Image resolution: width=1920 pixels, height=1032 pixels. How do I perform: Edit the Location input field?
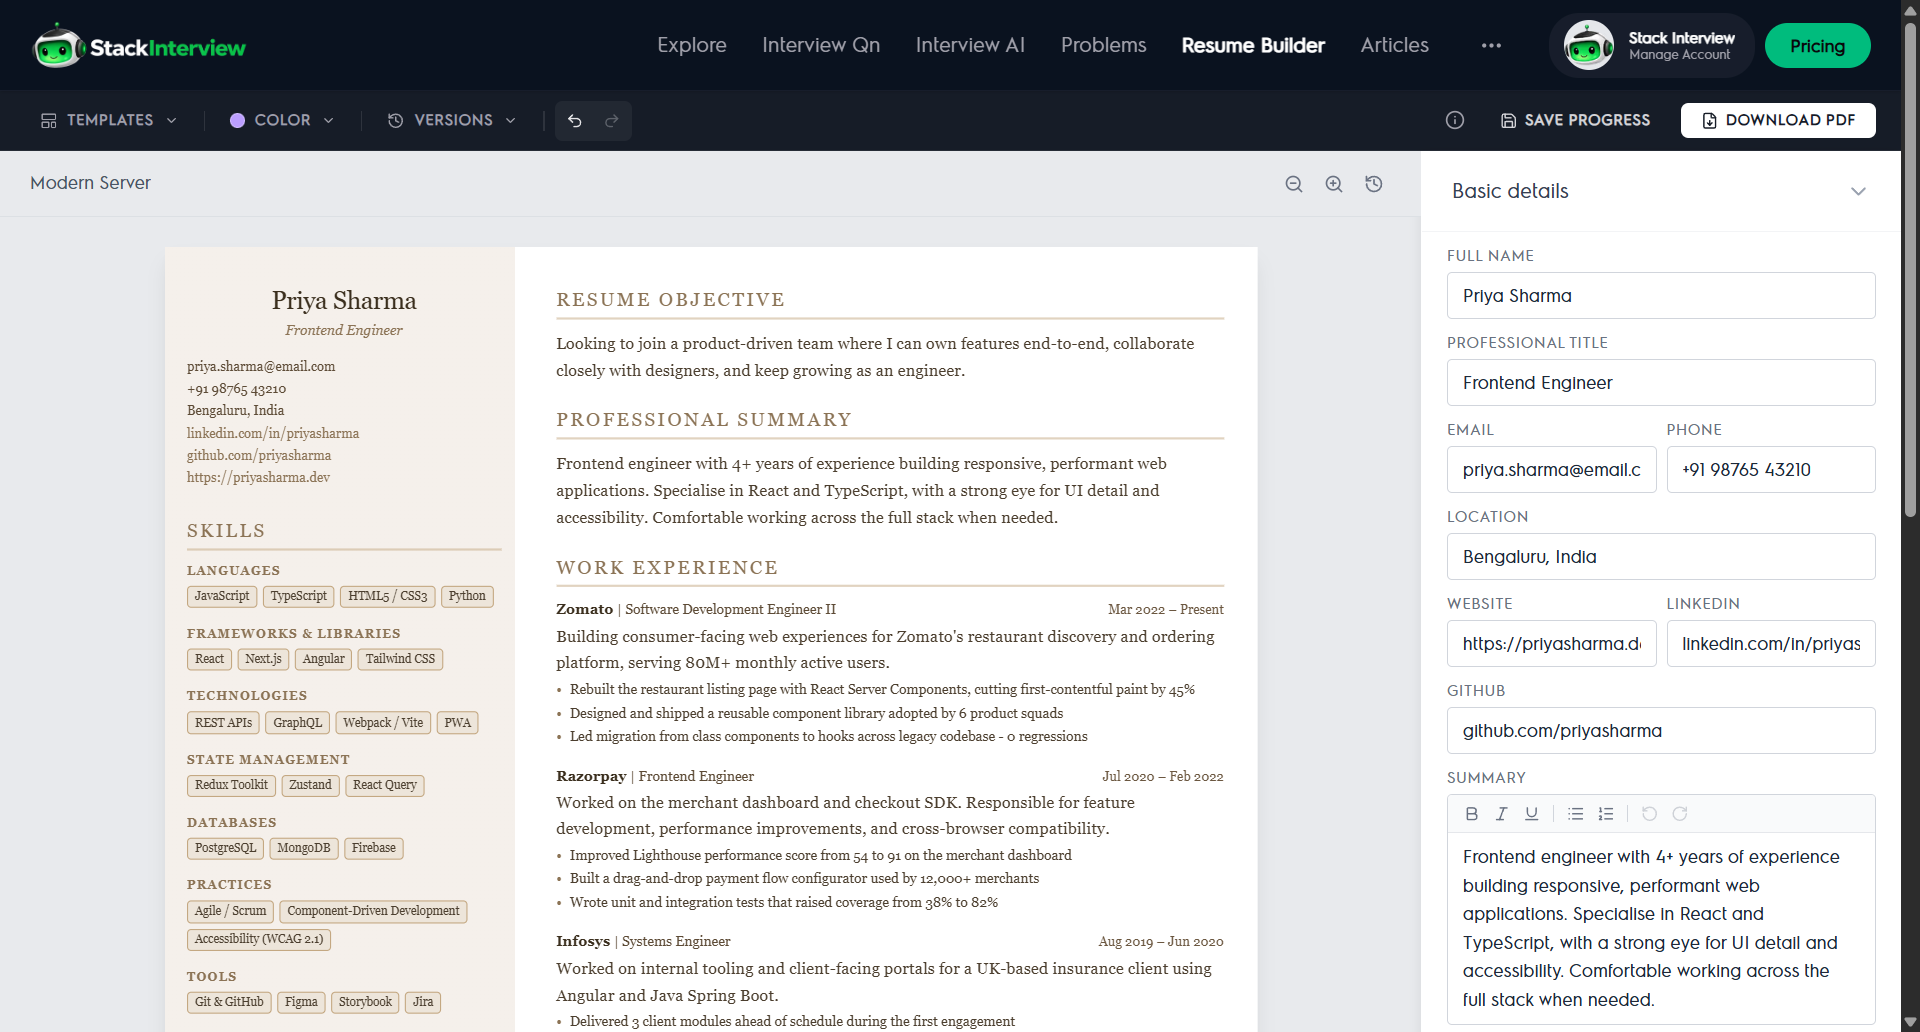click(x=1660, y=557)
